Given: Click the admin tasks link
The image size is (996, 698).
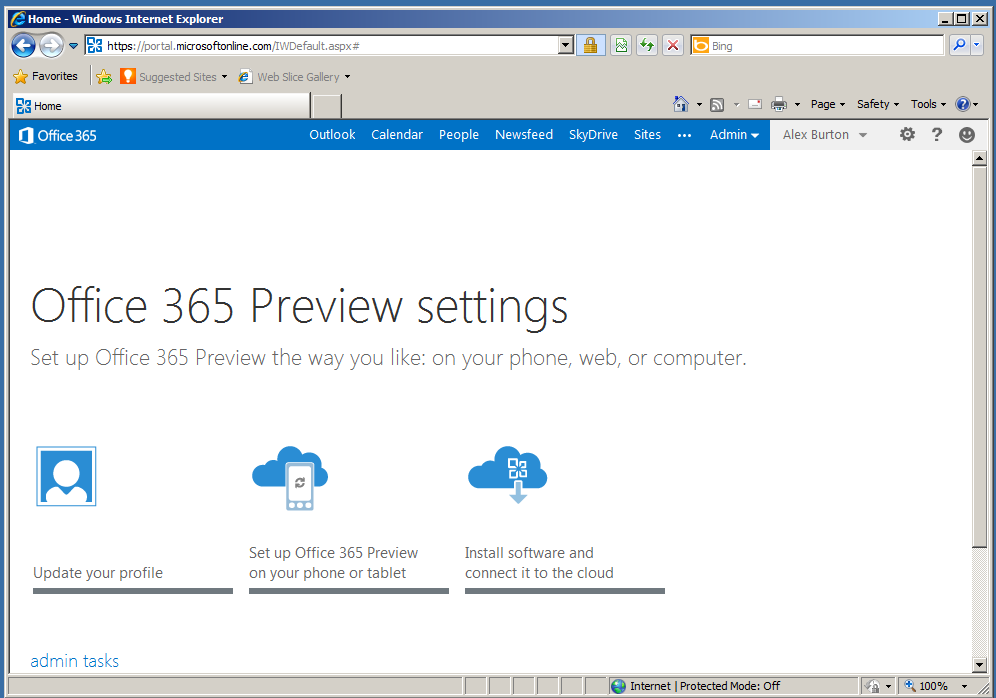Looking at the screenshot, I should click(74, 661).
